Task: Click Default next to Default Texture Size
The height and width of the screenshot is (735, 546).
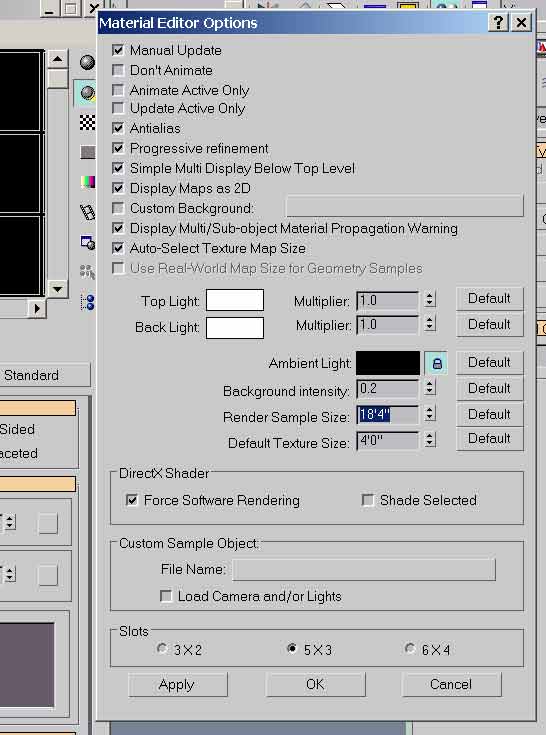Action: tap(489, 439)
